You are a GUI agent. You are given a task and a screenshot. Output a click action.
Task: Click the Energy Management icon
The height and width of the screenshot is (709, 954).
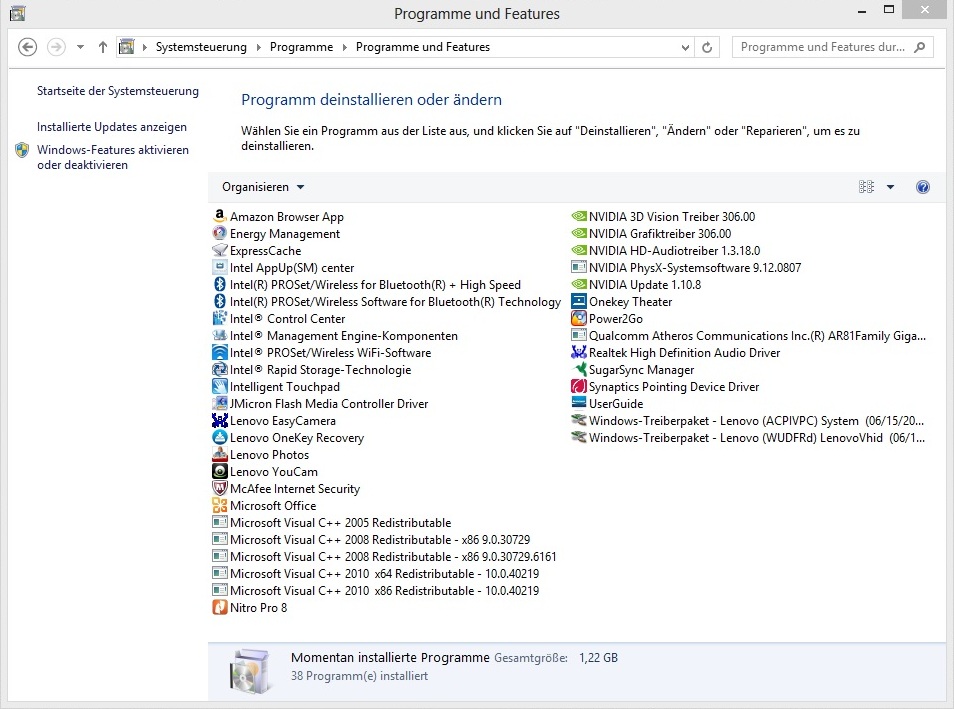(220, 233)
